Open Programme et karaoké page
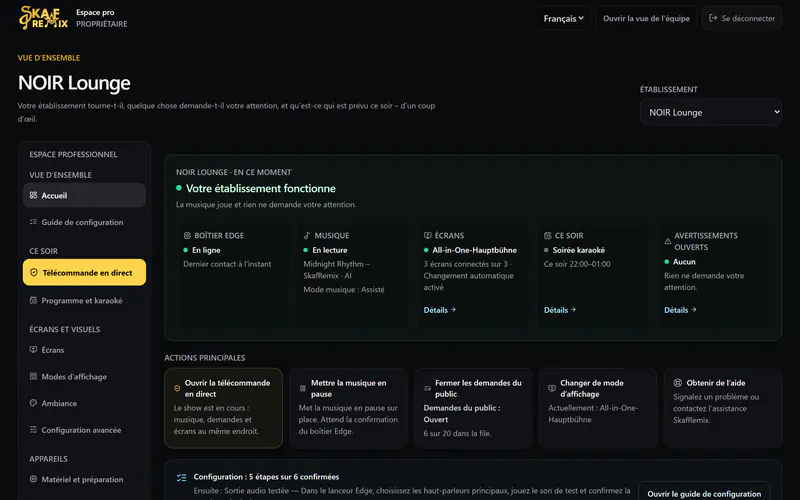This screenshot has width=800, height=500. 84,301
